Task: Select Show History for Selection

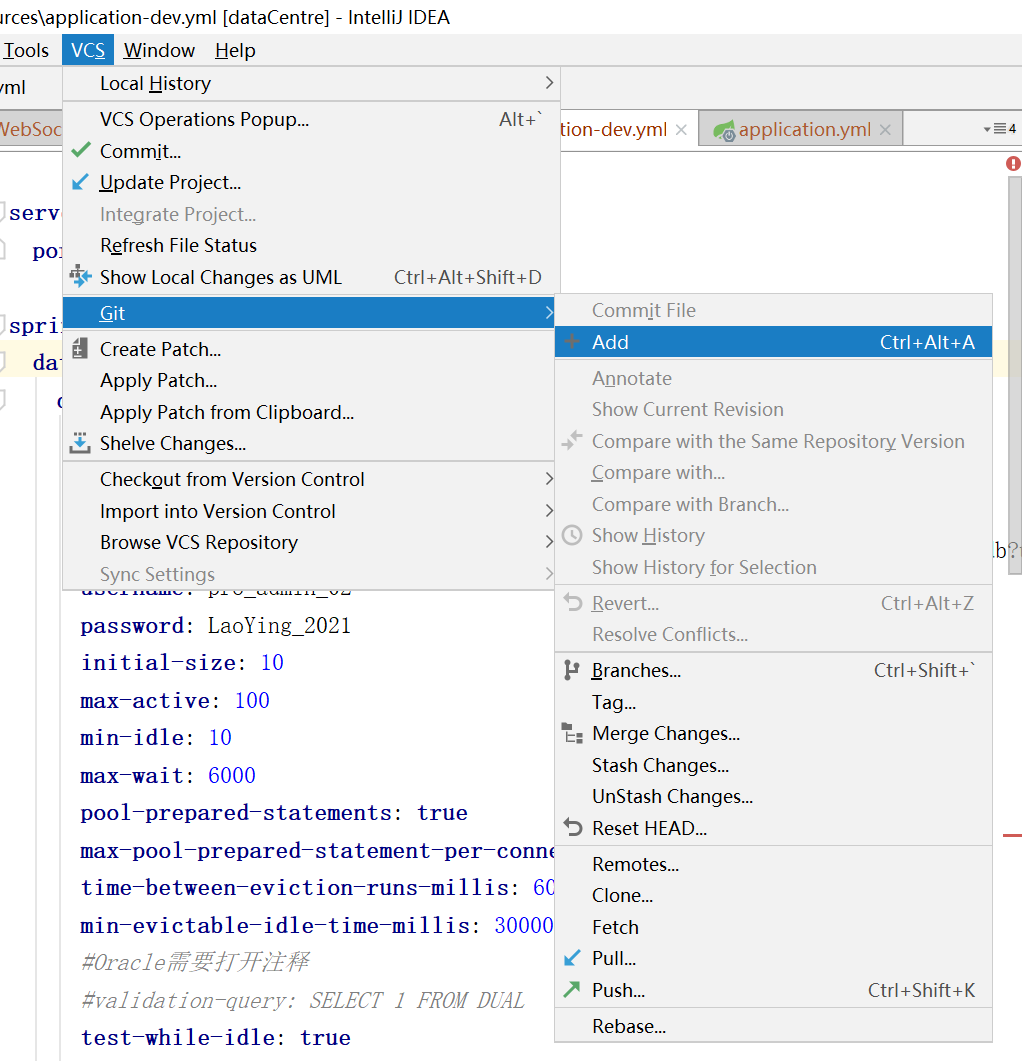Action: click(x=774, y=567)
